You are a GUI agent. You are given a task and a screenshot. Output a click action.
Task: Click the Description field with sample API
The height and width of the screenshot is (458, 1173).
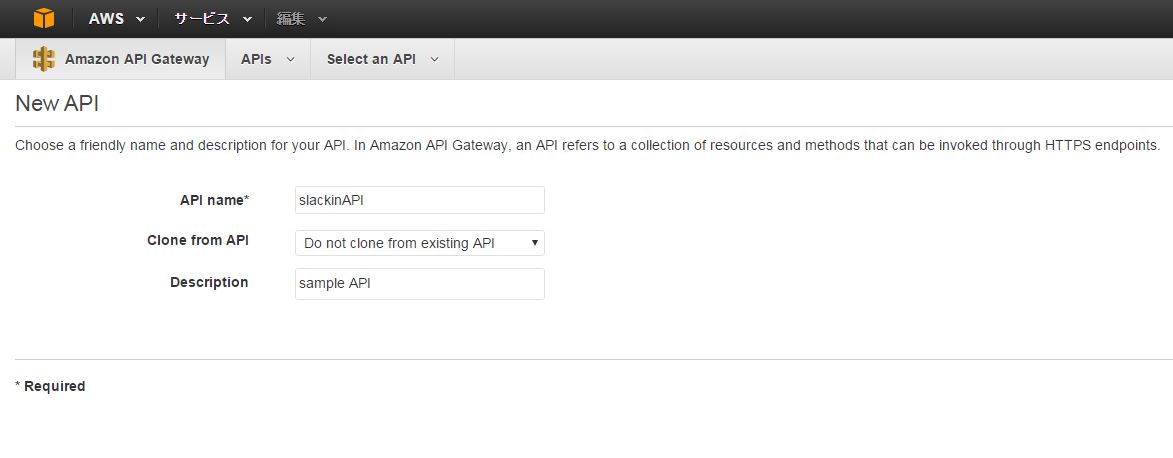pyautogui.click(x=419, y=284)
